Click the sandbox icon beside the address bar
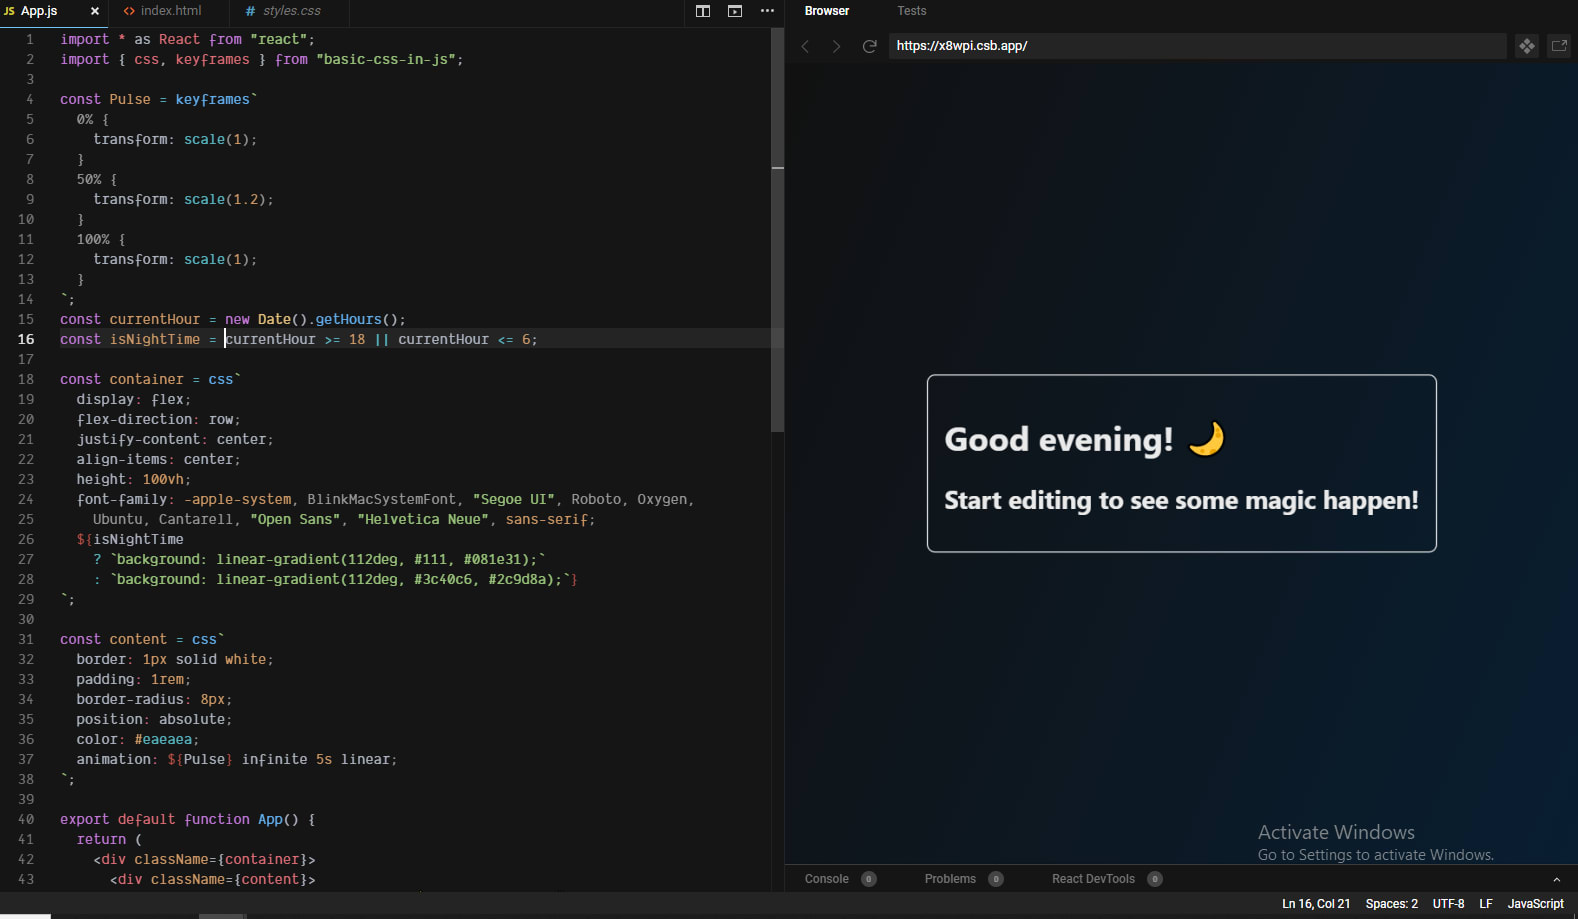 click(1527, 46)
